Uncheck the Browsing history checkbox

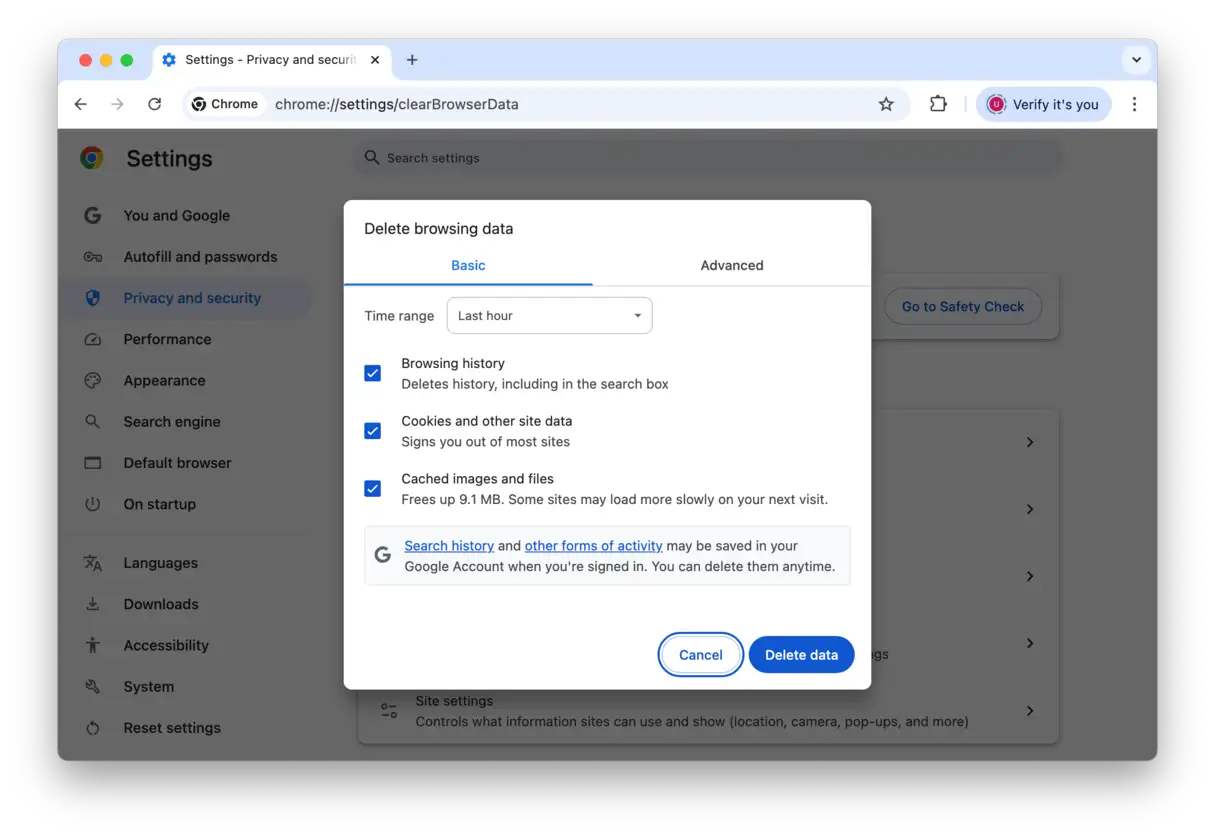372,373
